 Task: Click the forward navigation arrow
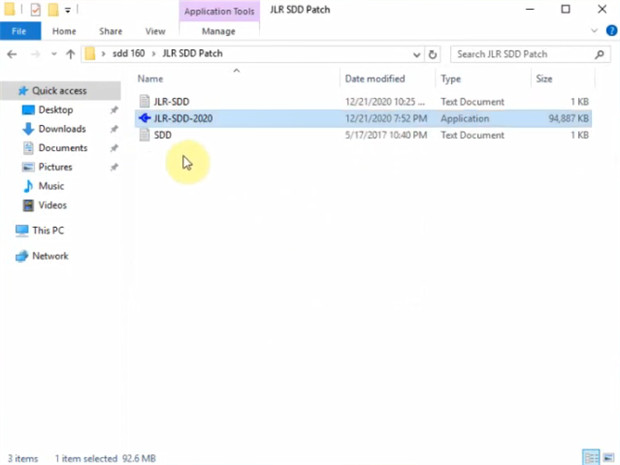pos(35,54)
